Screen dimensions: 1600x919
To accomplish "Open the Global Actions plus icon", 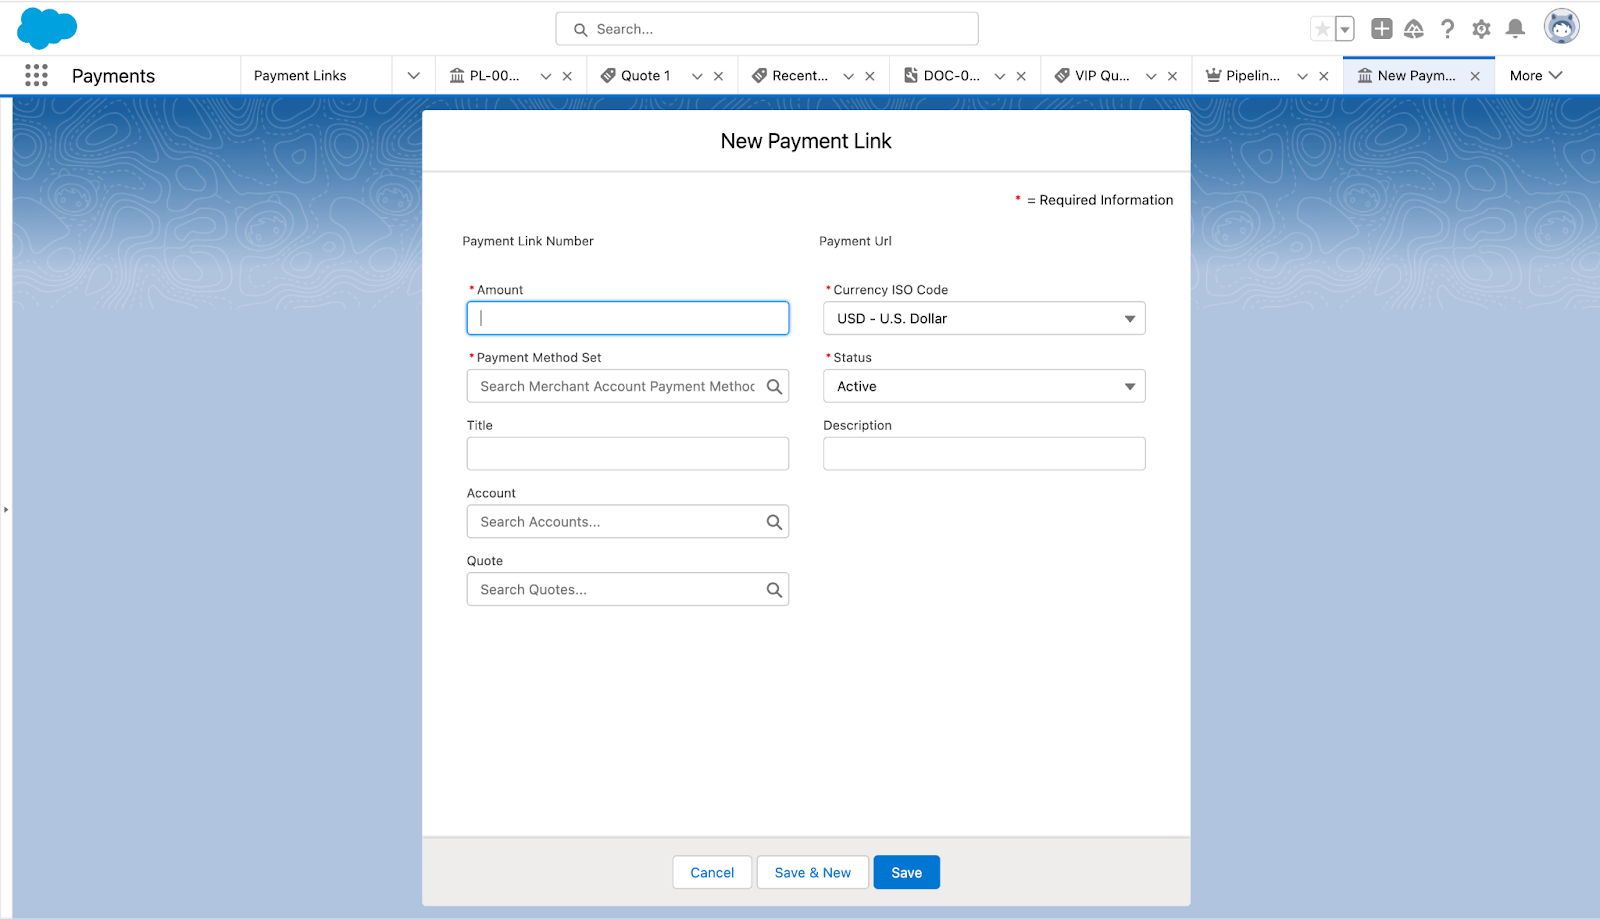I will coord(1381,29).
